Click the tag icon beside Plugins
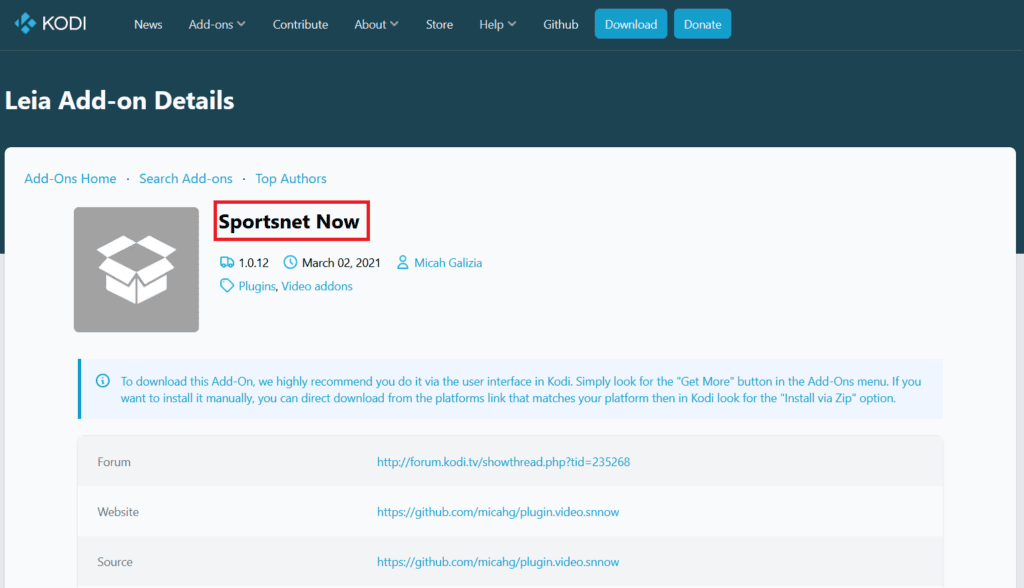The width and height of the screenshot is (1024, 588). (227, 286)
